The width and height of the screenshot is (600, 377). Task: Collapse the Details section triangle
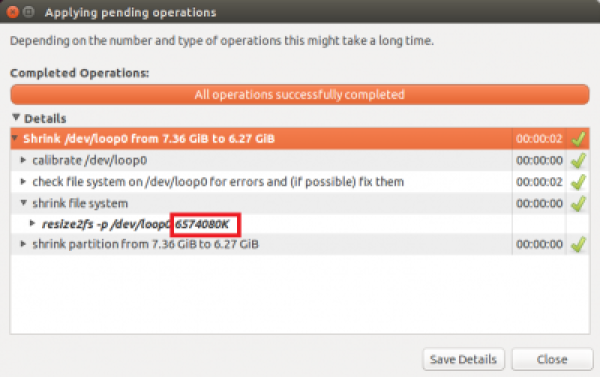click(16, 118)
